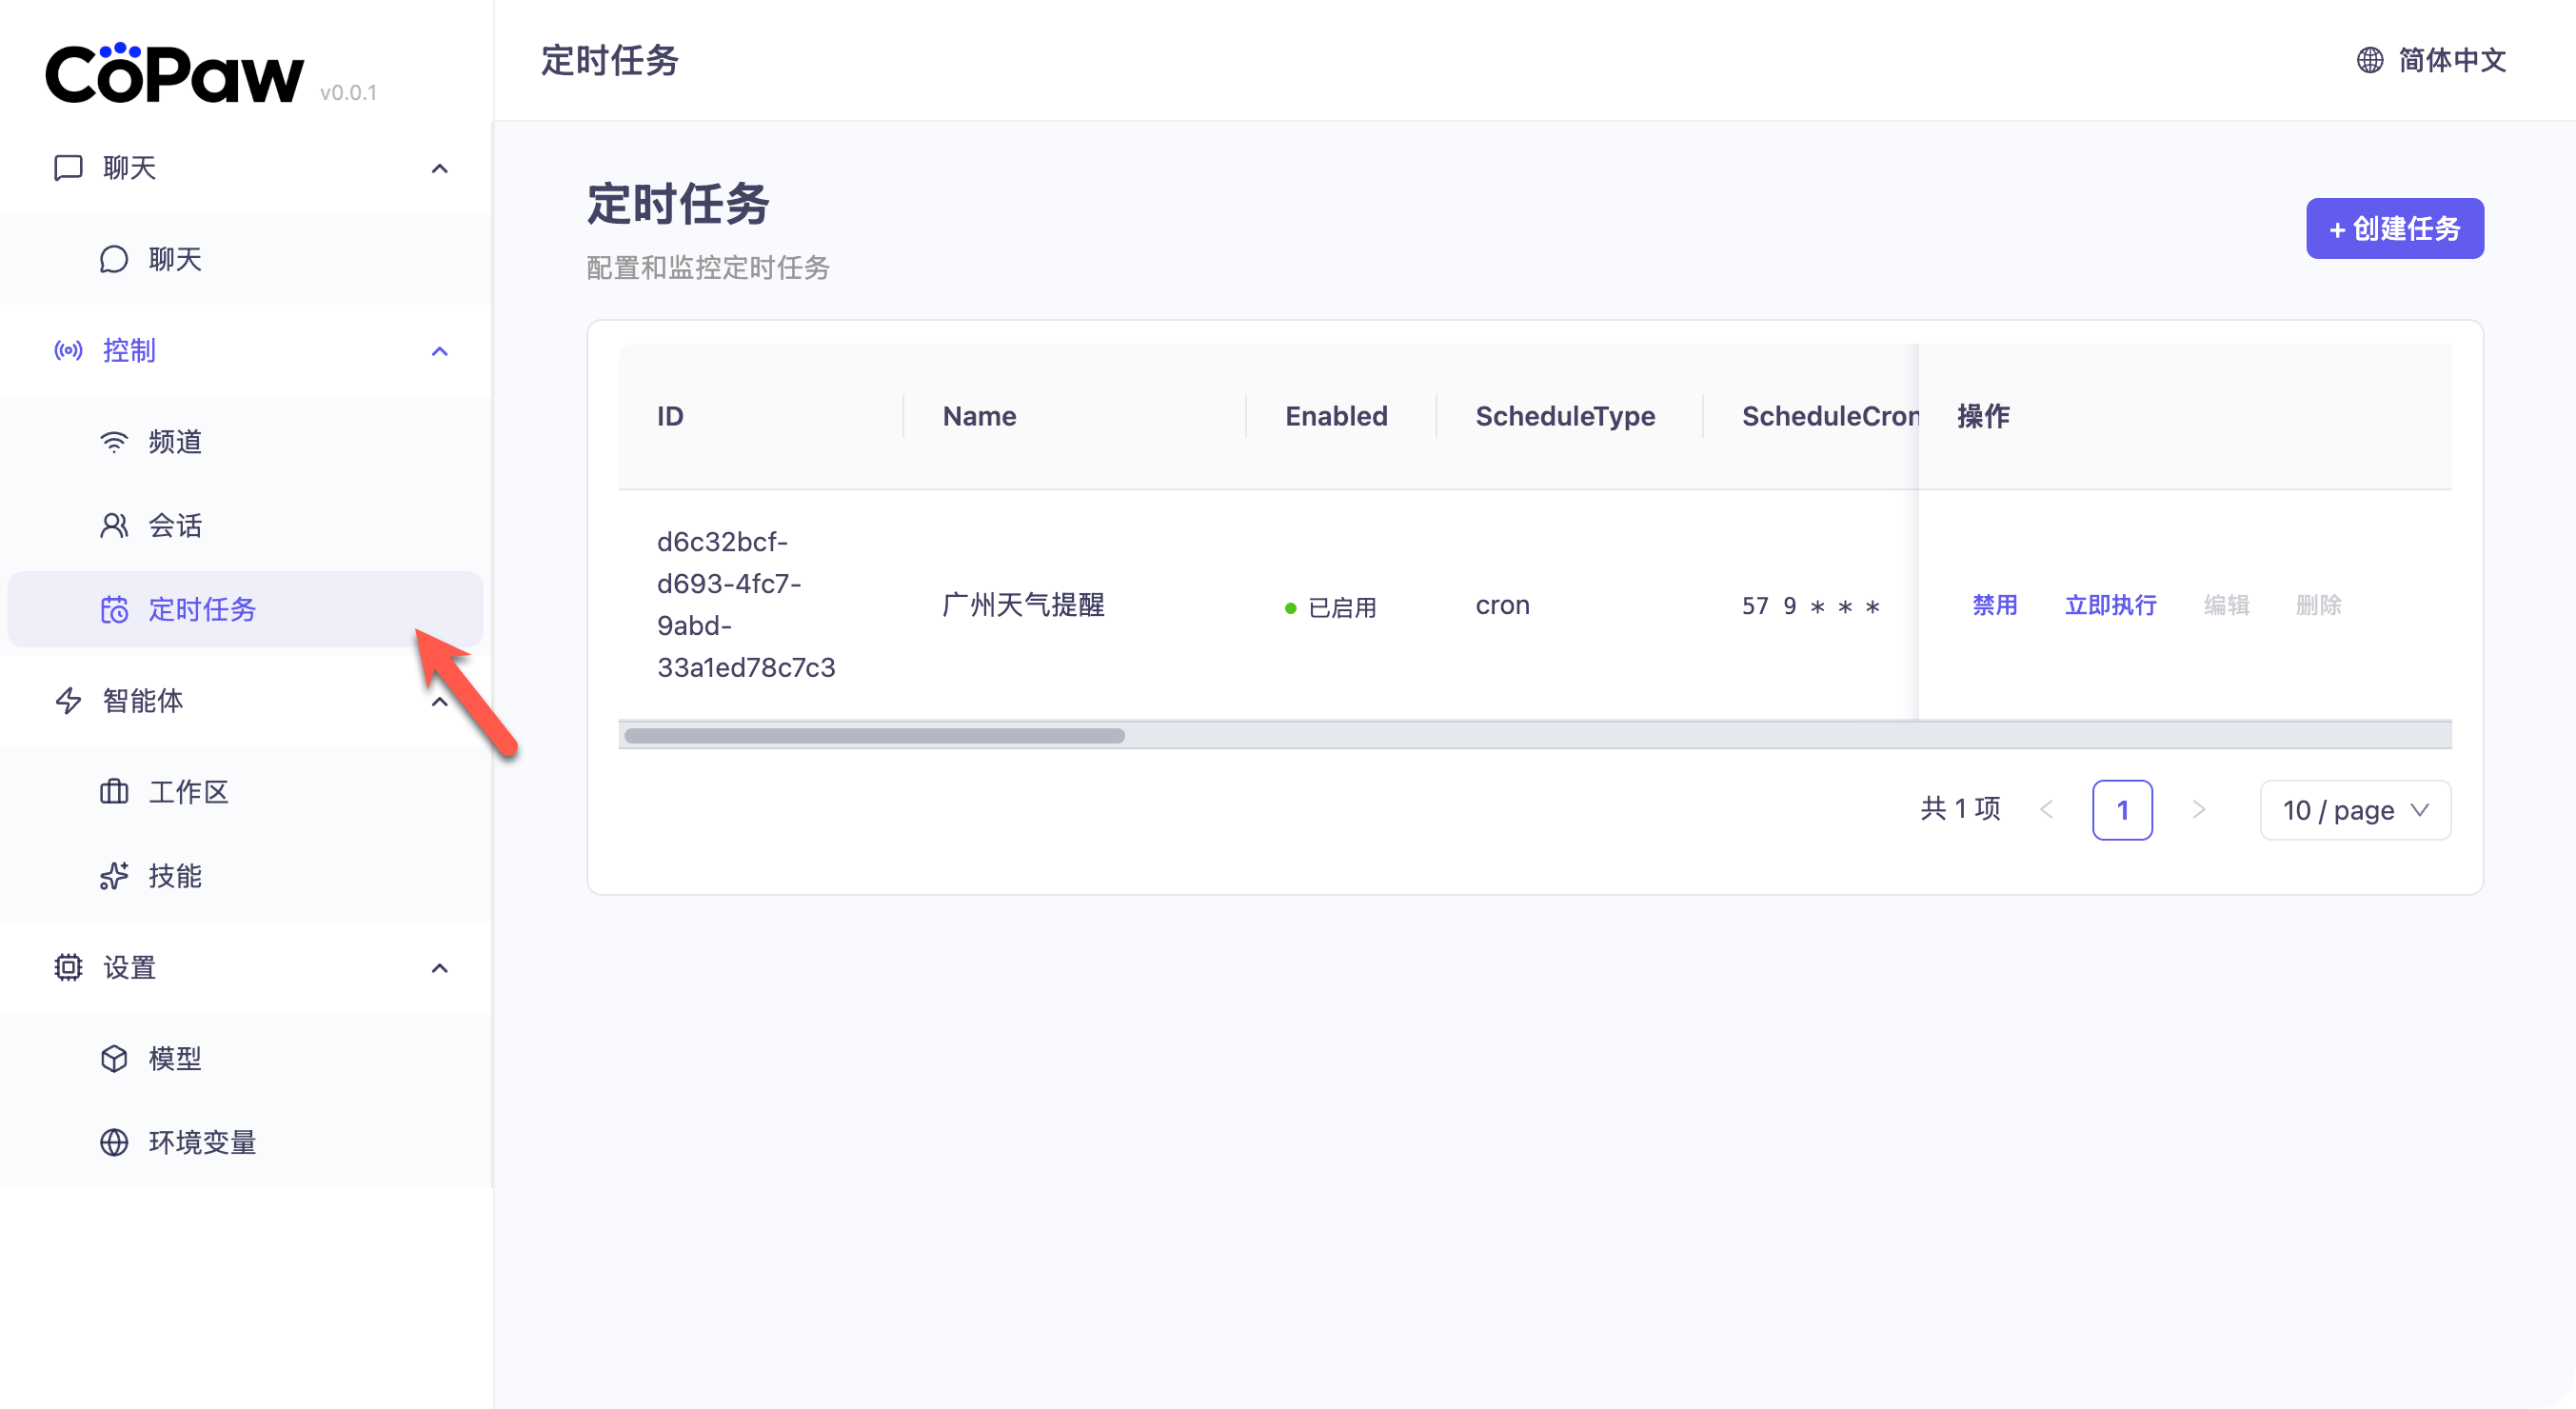Collapse the 设置 section chevron
Image resolution: width=2576 pixels, height=1409 pixels.
pyautogui.click(x=439, y=968)
